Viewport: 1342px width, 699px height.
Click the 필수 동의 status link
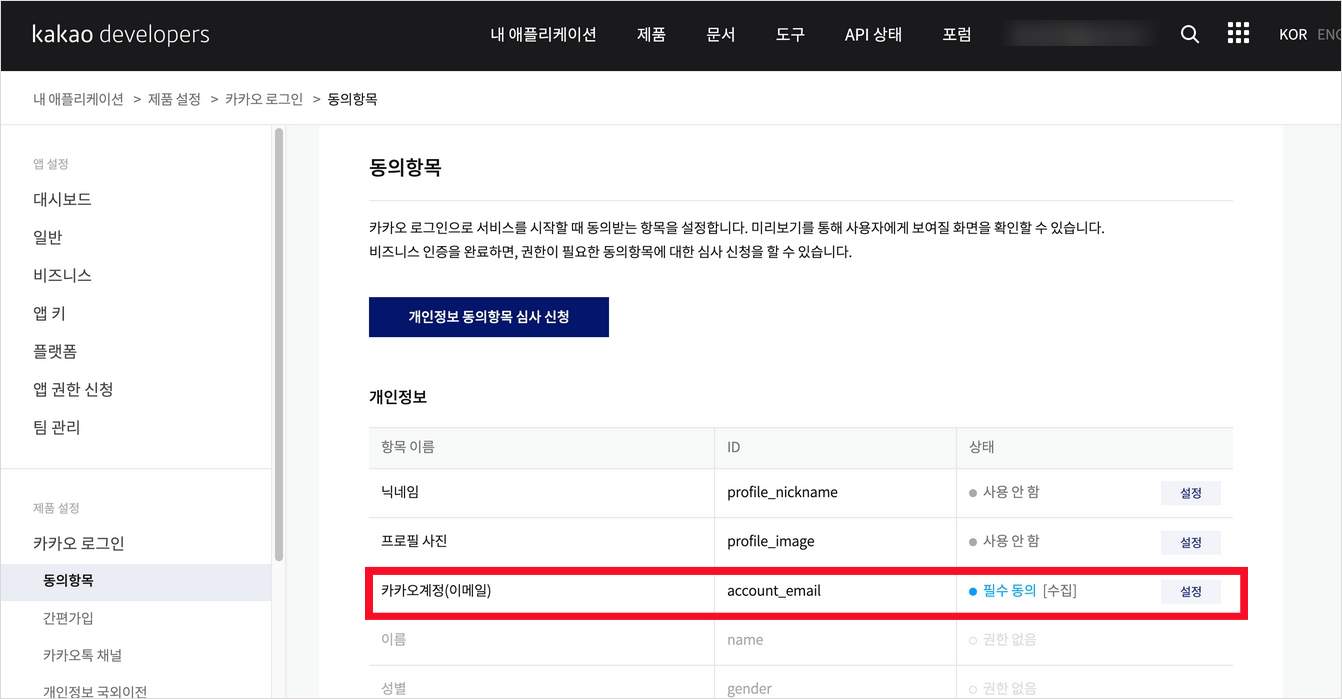pos(1010,591)
